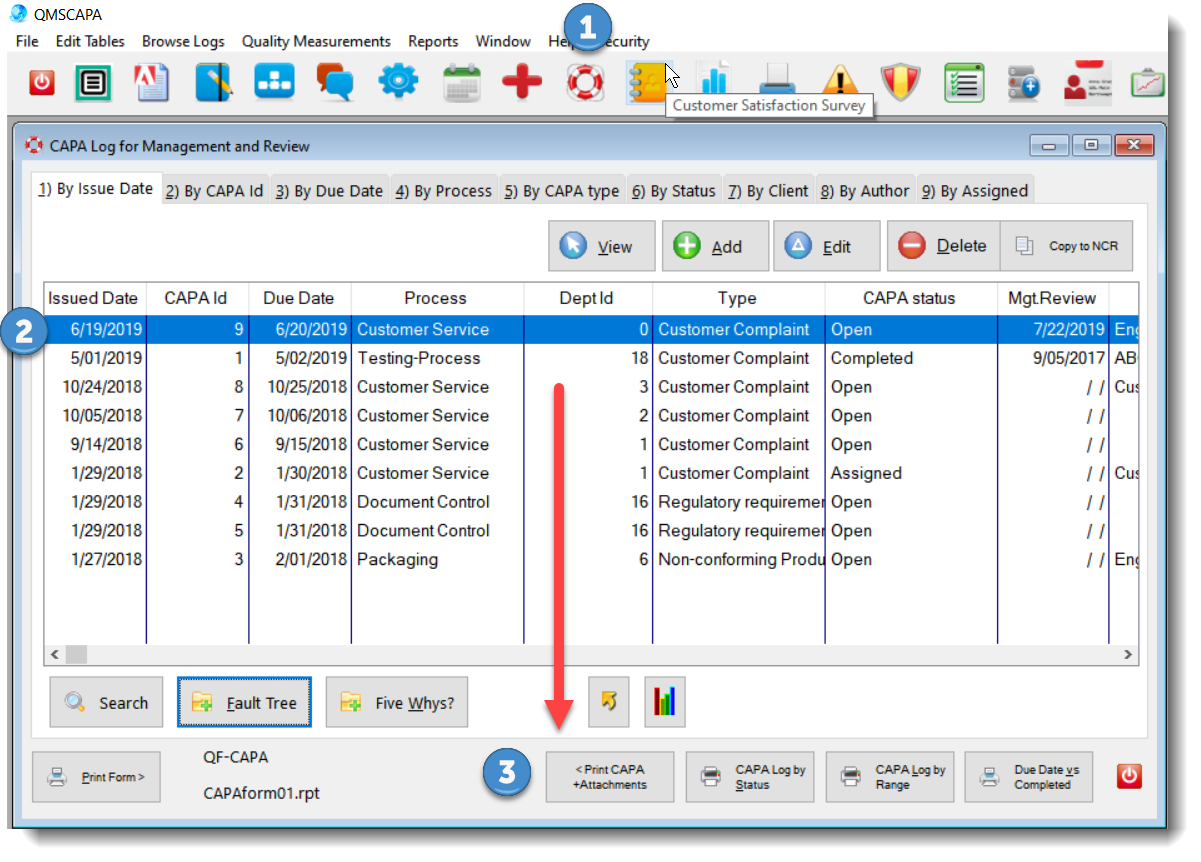Click the red plus cross toolbar icon
Image resolution: width=1201 pixels, height=862 pixels.
(x=522, y=83)
